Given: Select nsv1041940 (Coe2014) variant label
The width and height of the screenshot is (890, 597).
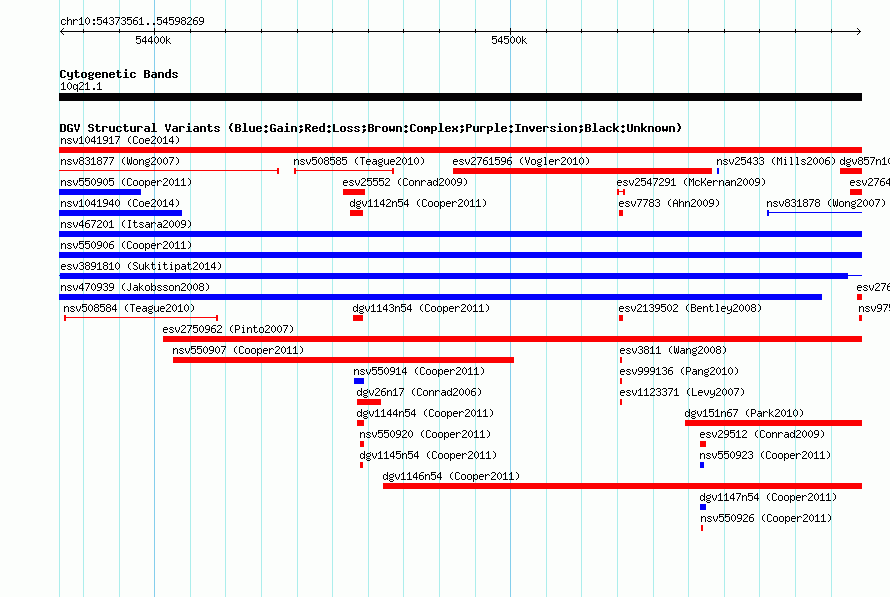Looking at the screenshot, I should click(120, 203).
